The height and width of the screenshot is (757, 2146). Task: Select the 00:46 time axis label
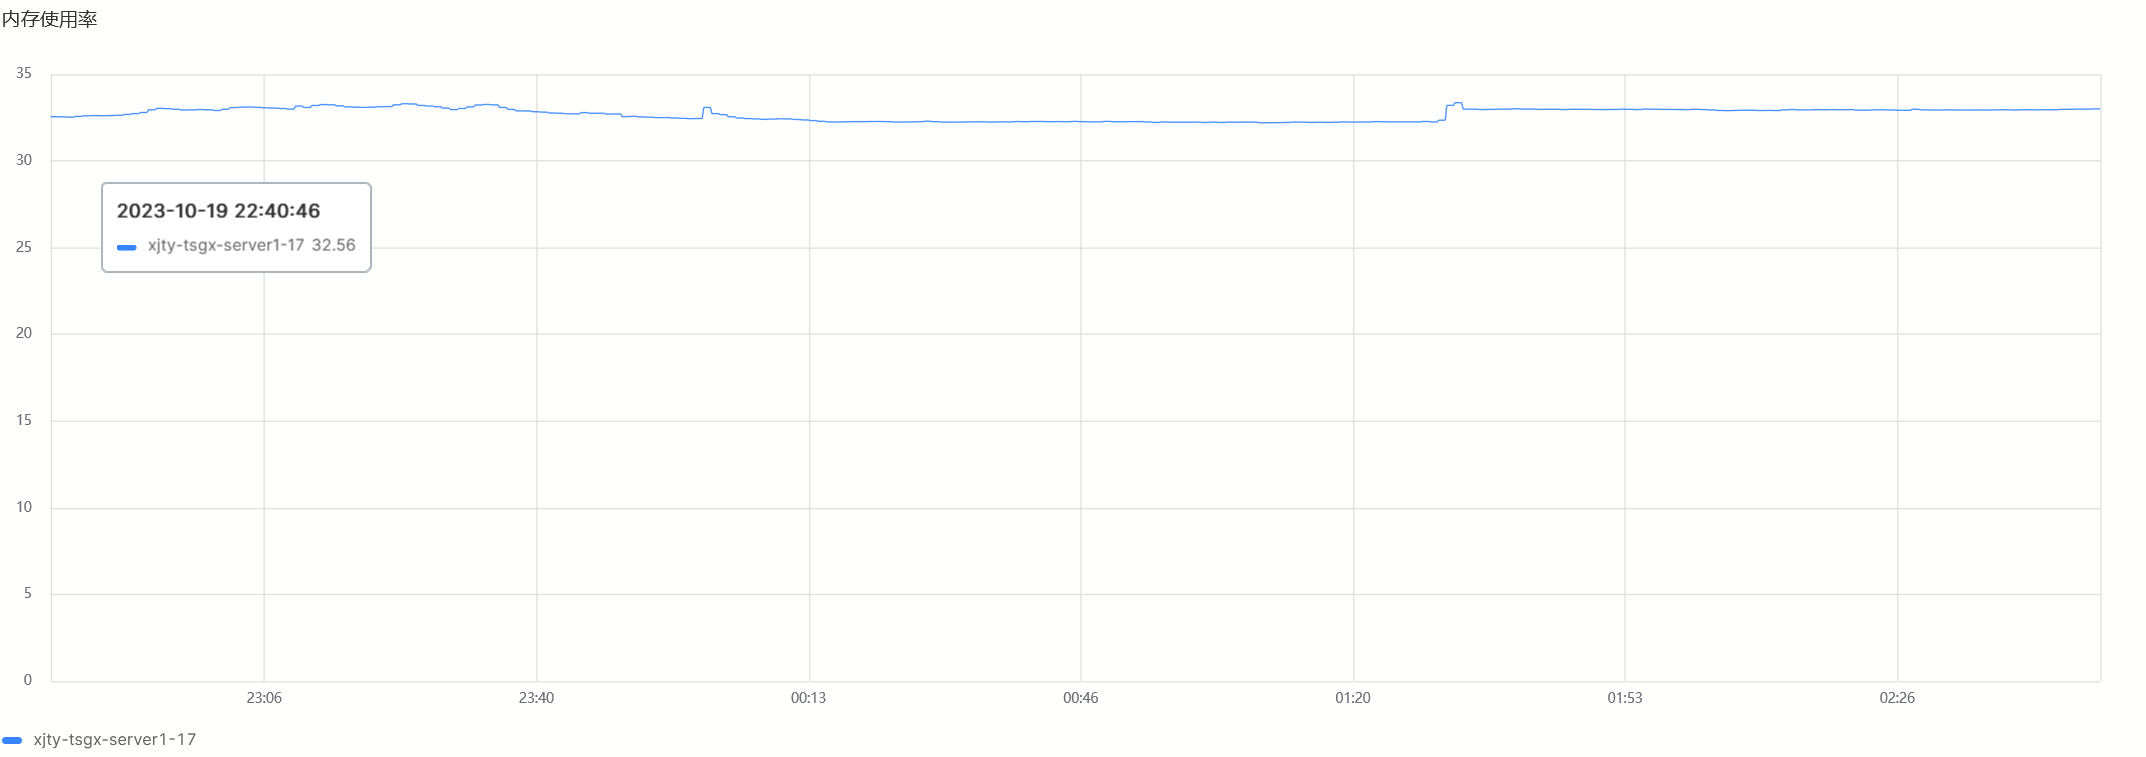1080,698
